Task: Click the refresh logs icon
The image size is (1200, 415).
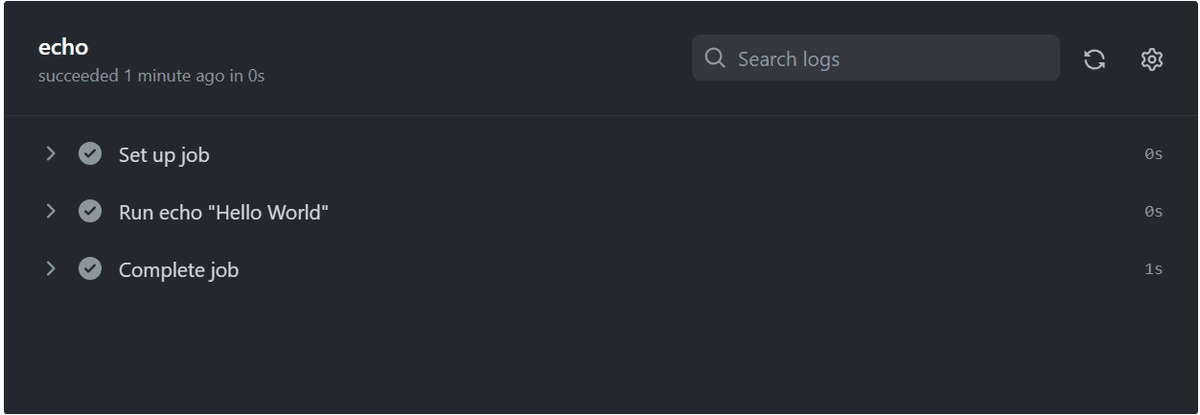Action: (1095, 60)
